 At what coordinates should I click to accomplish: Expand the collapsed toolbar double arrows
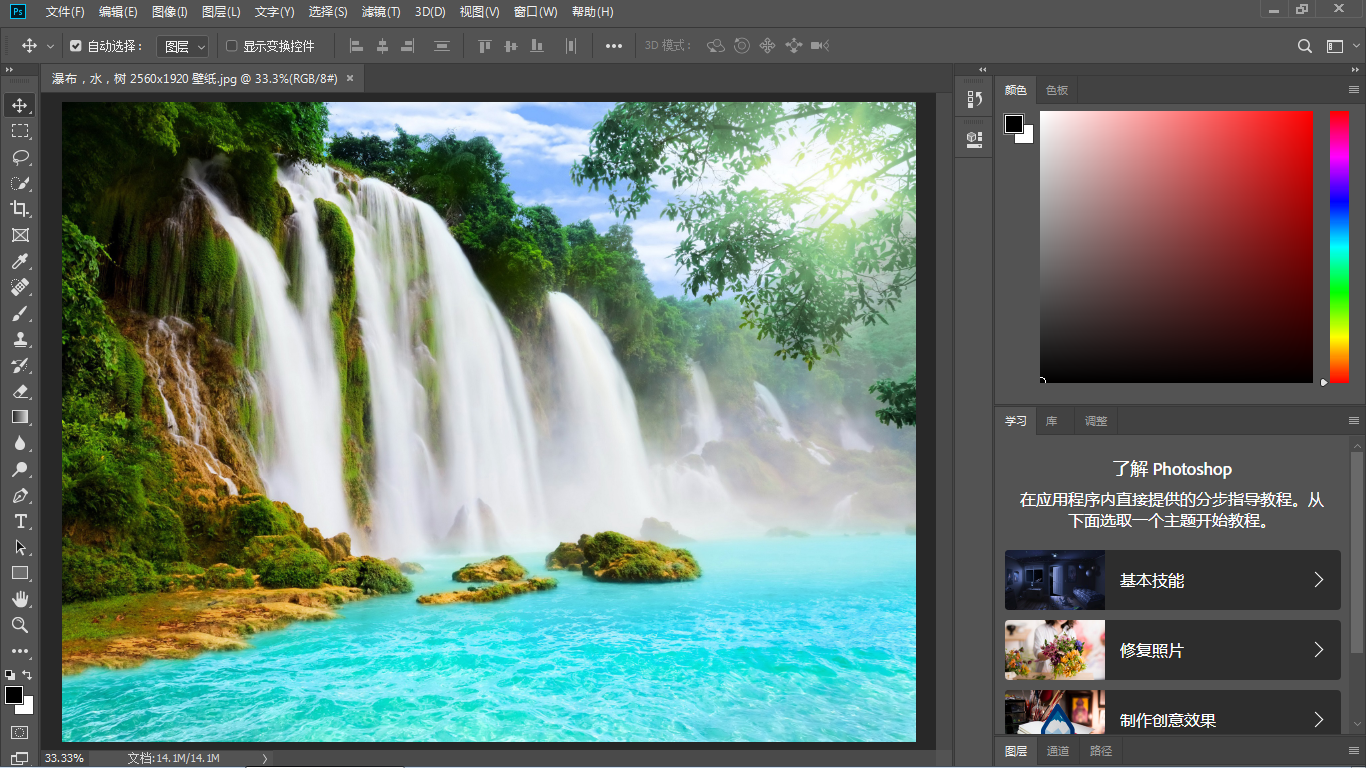click(x=9, y=70)
